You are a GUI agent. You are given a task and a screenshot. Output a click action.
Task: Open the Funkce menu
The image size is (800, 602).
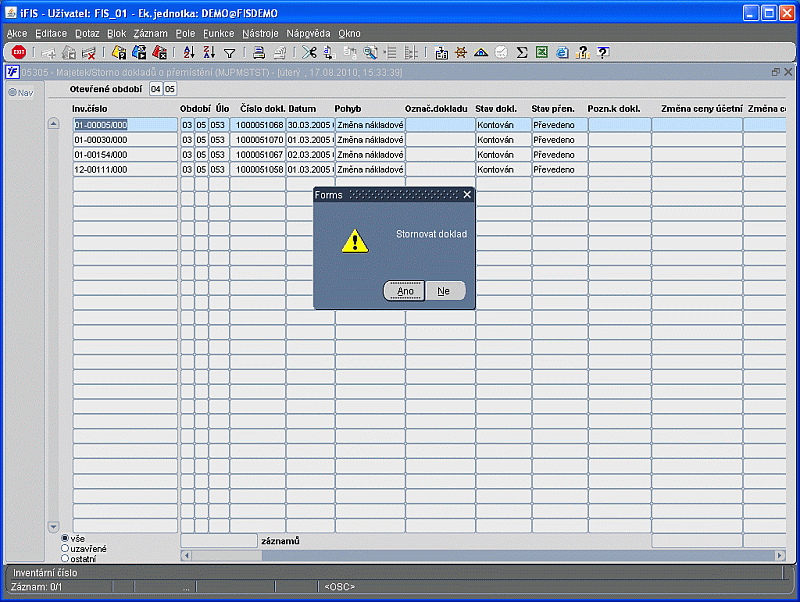pyautogui.click(x=218, y=34)
